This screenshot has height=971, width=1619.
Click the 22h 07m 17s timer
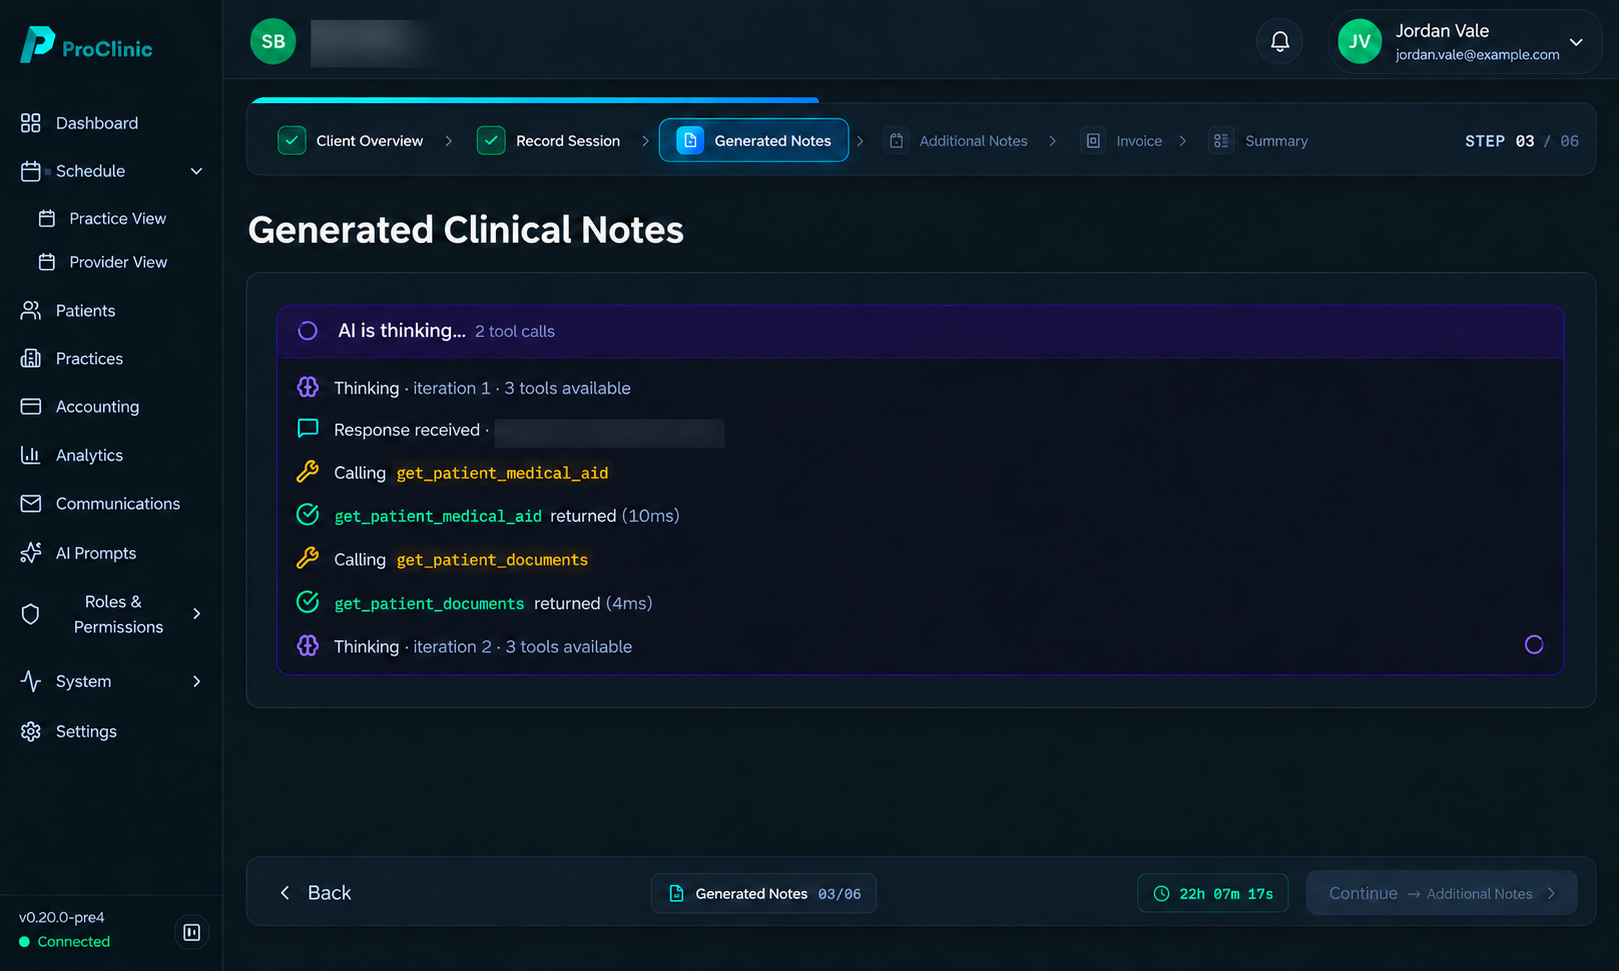point(1213,894)
